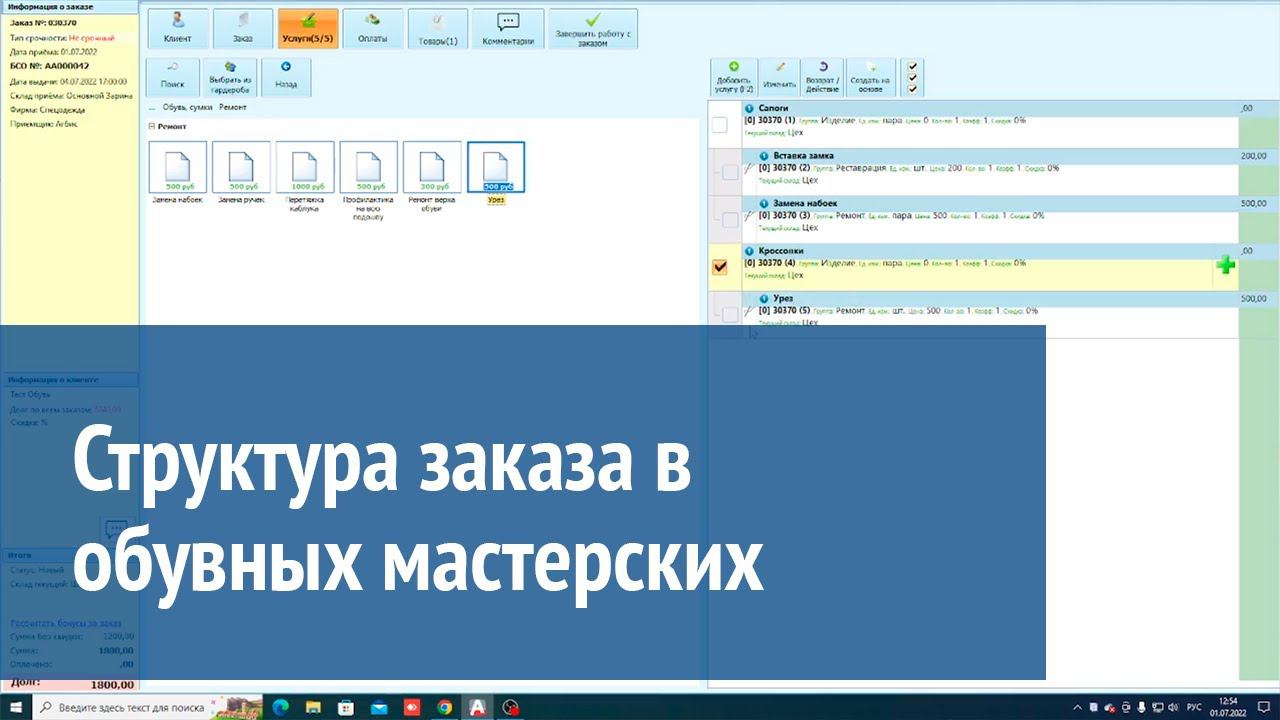The image size is (1280, 720).
Task: Click Создать на основе button
Action: (870, 77)
